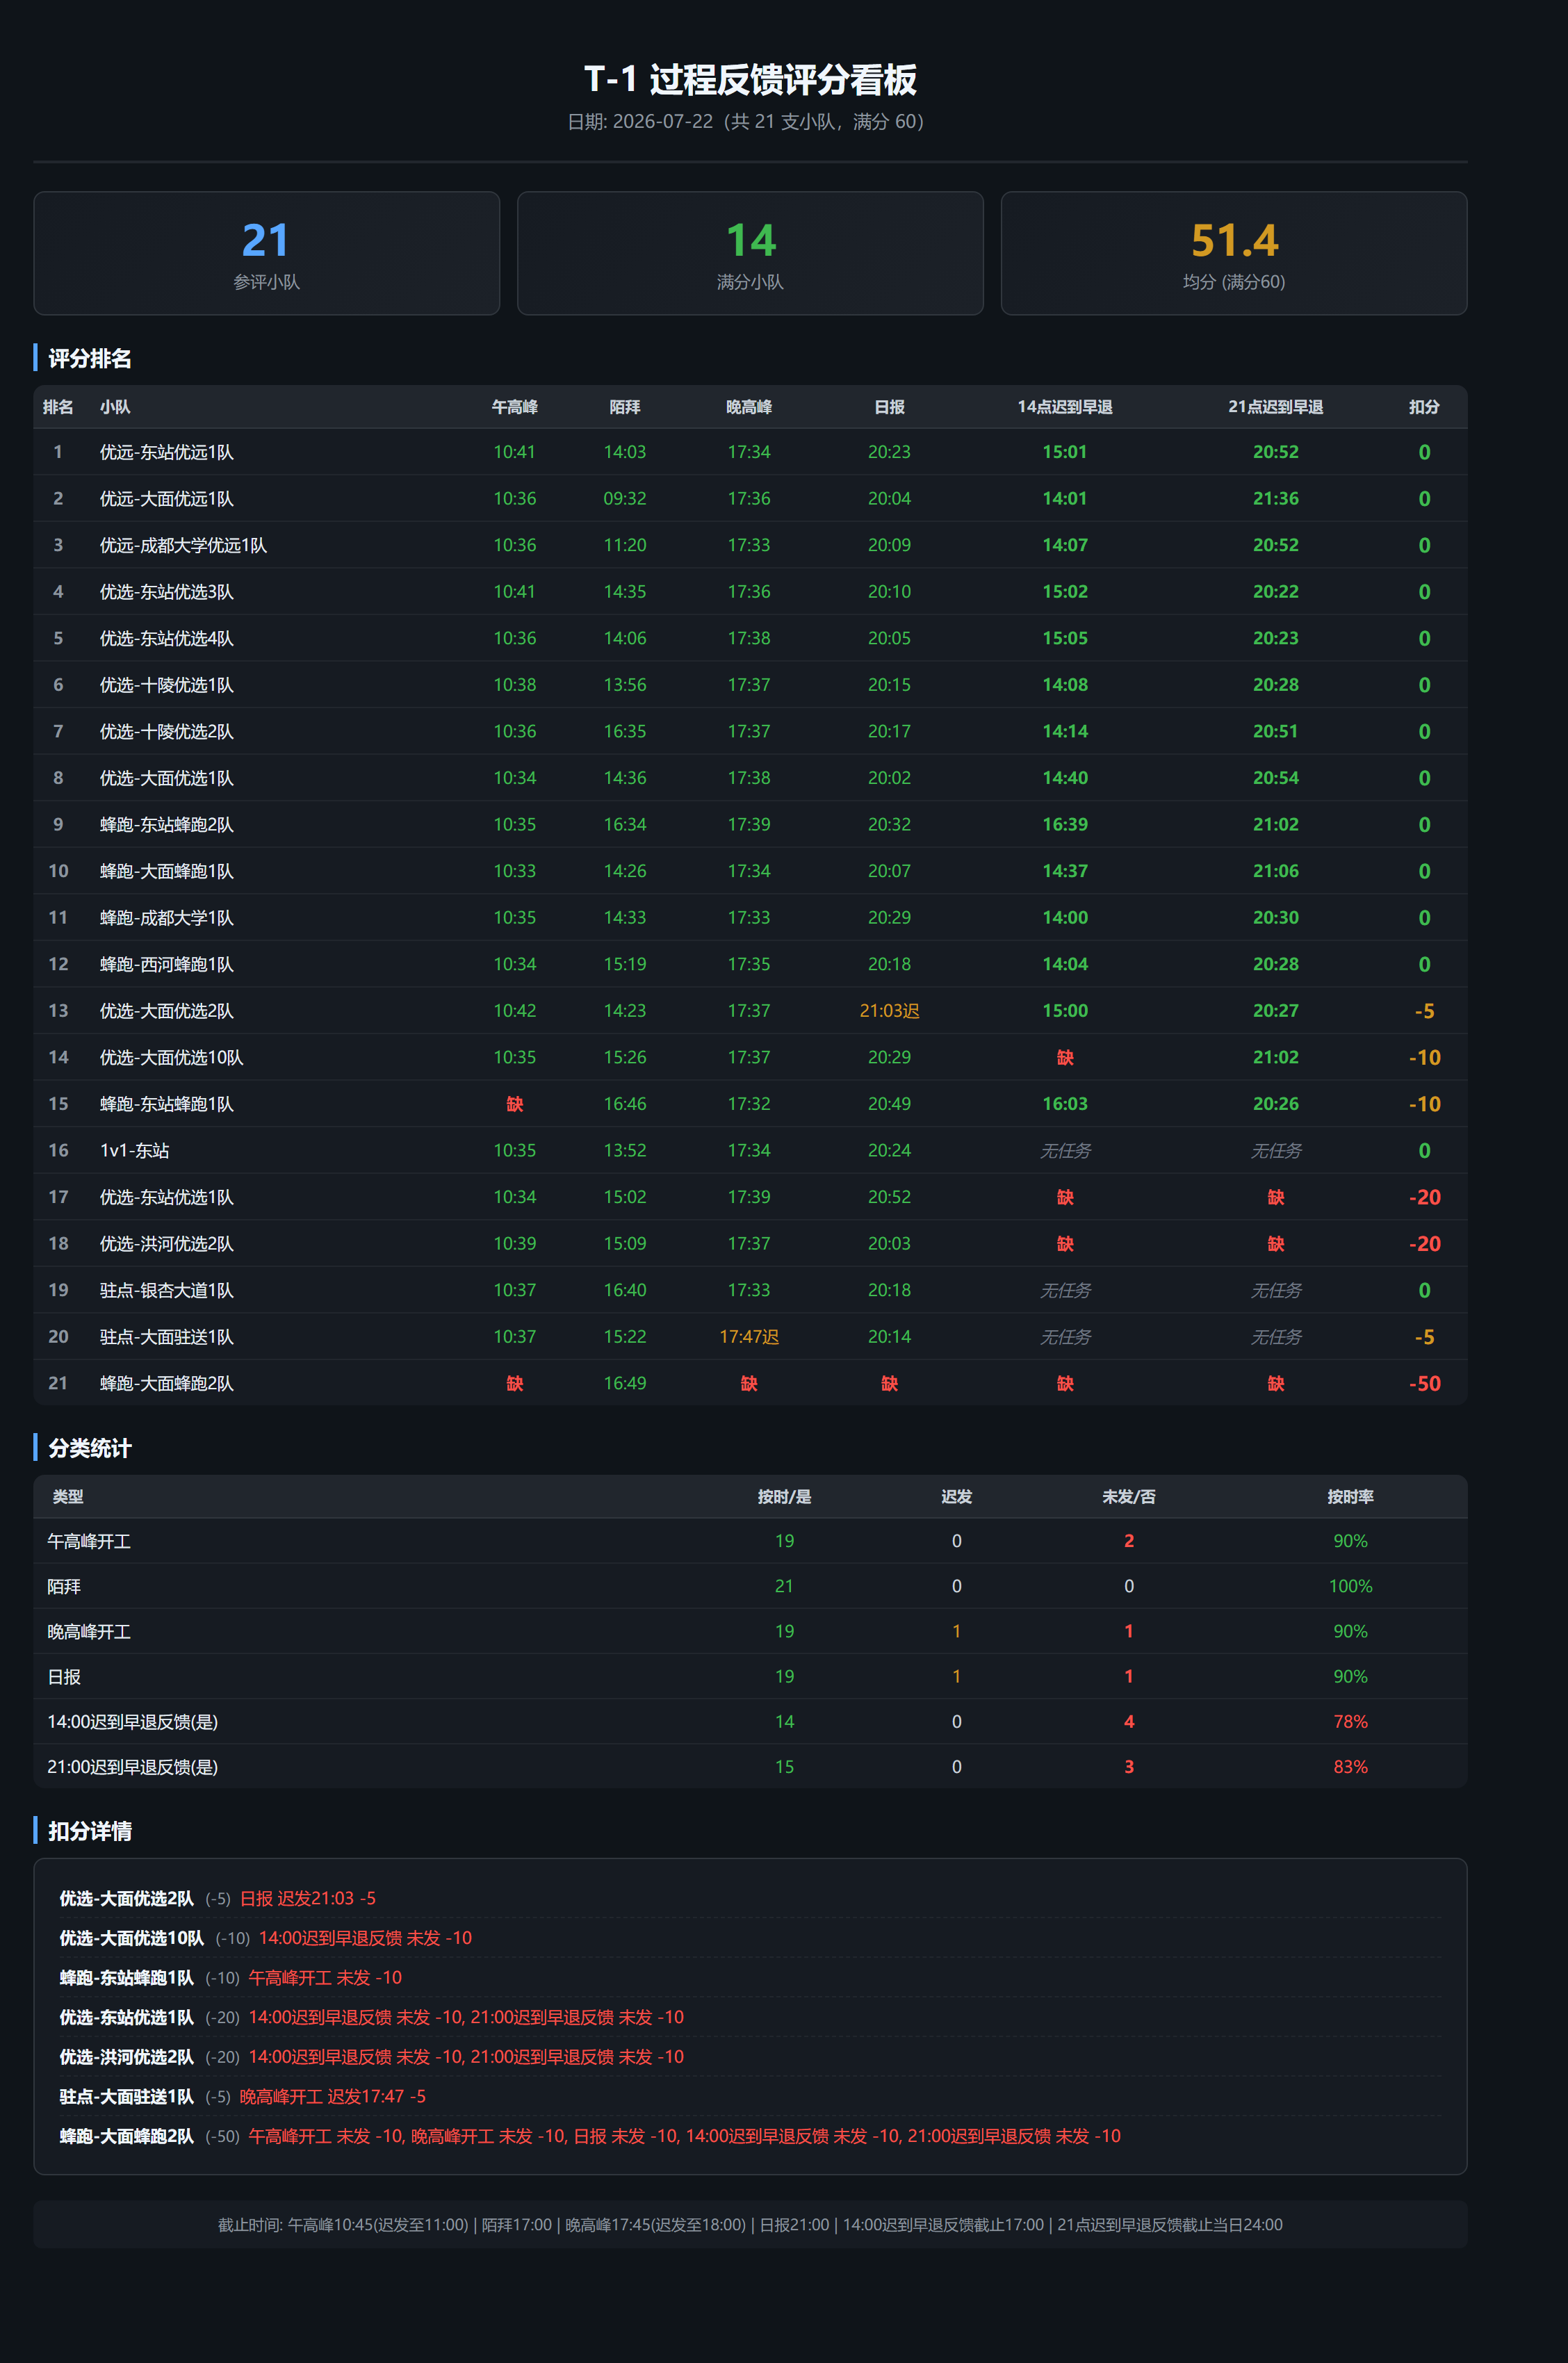Click 优选-大面优选10队 in ranking table

click(x=172, y=1057)
